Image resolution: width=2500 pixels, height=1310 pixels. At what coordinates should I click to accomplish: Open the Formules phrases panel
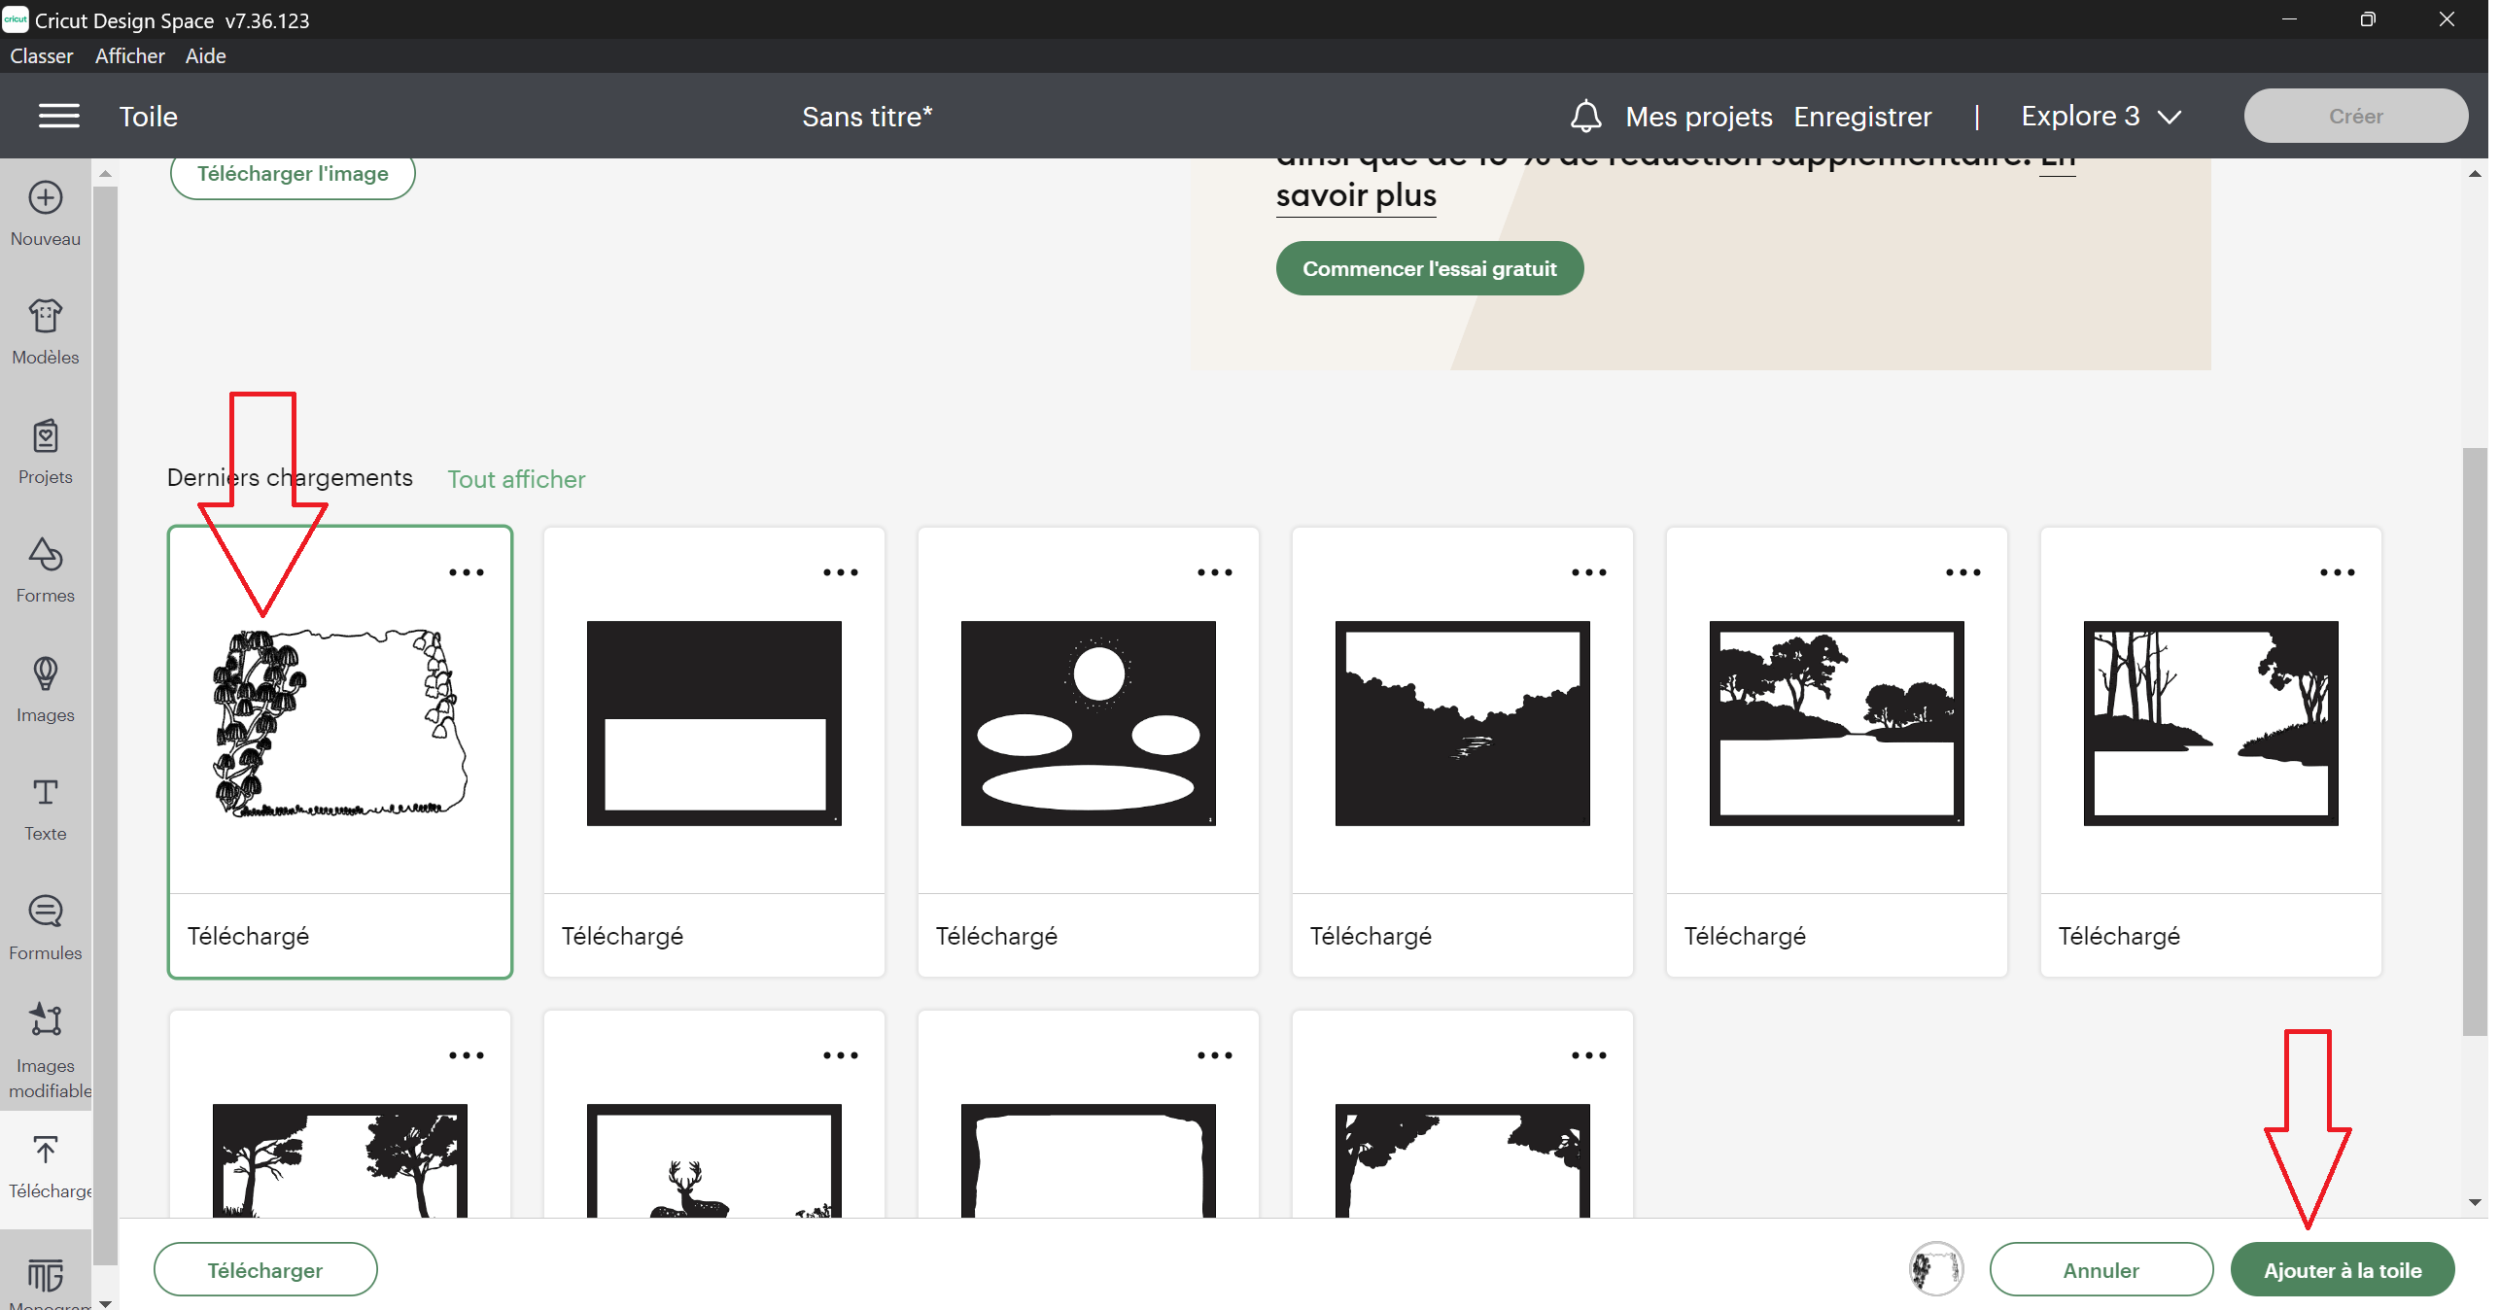tap(45, 928)
